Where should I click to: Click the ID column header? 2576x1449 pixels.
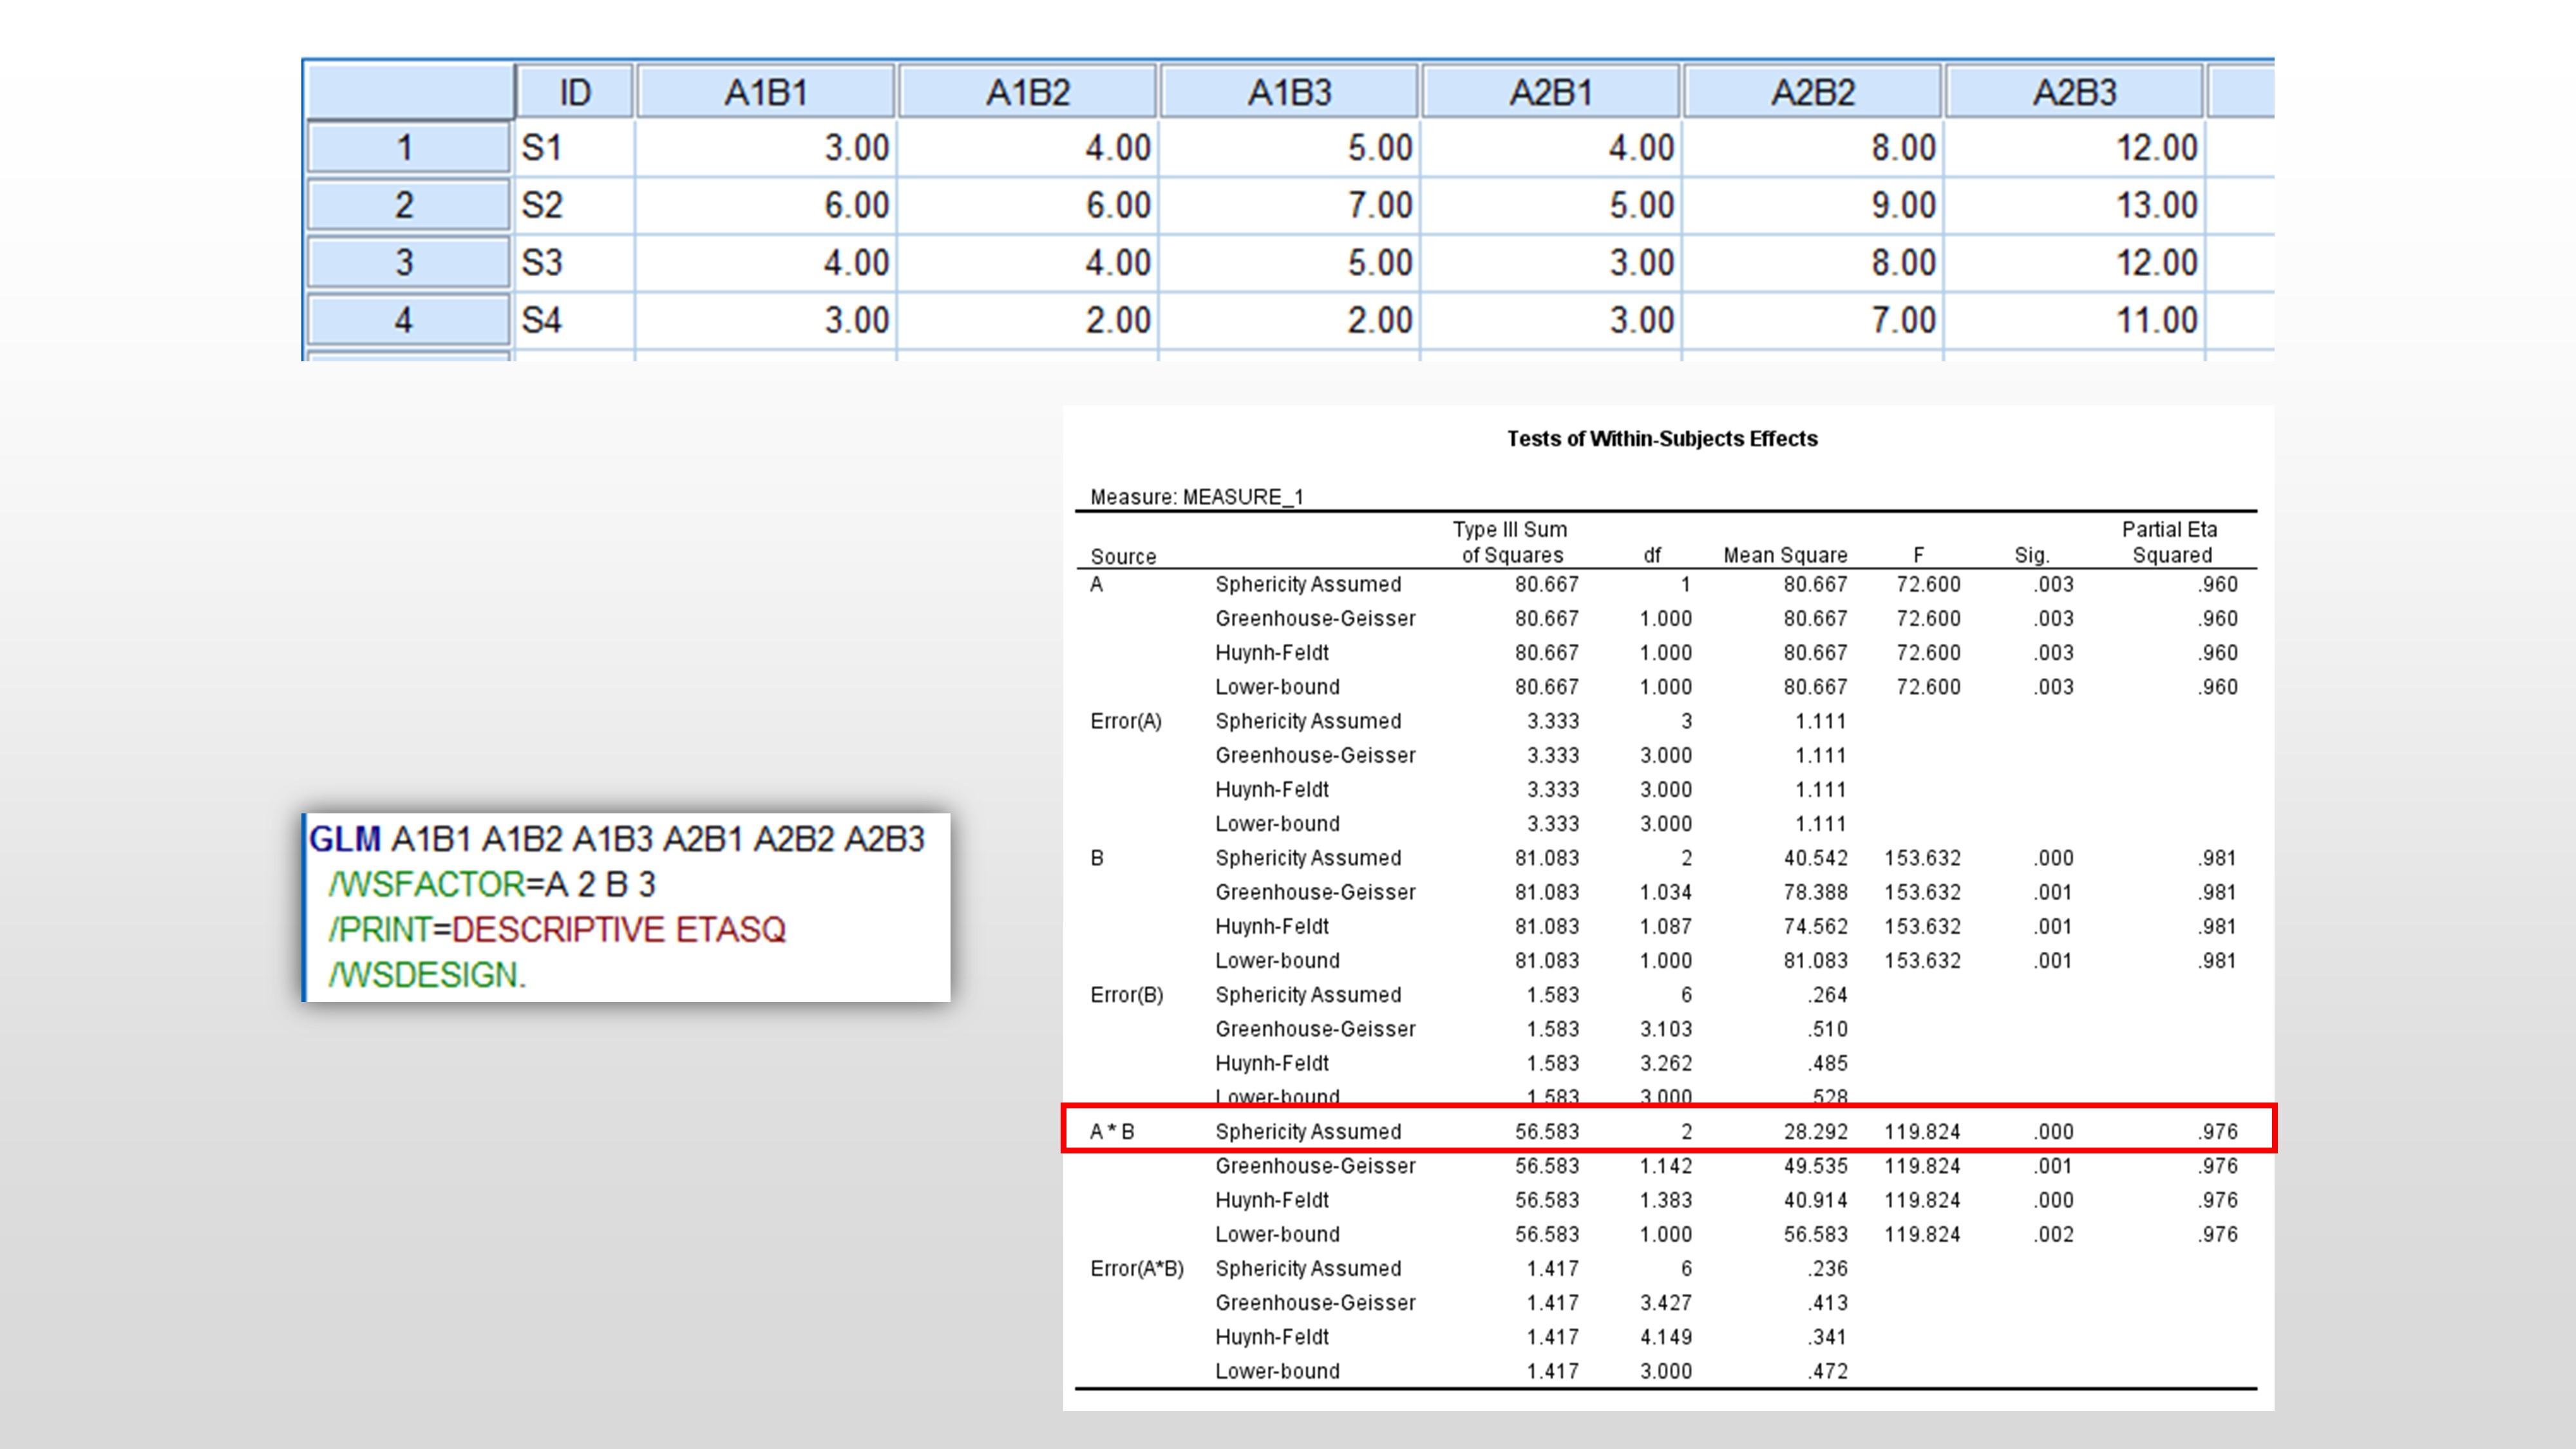[574, 92]
